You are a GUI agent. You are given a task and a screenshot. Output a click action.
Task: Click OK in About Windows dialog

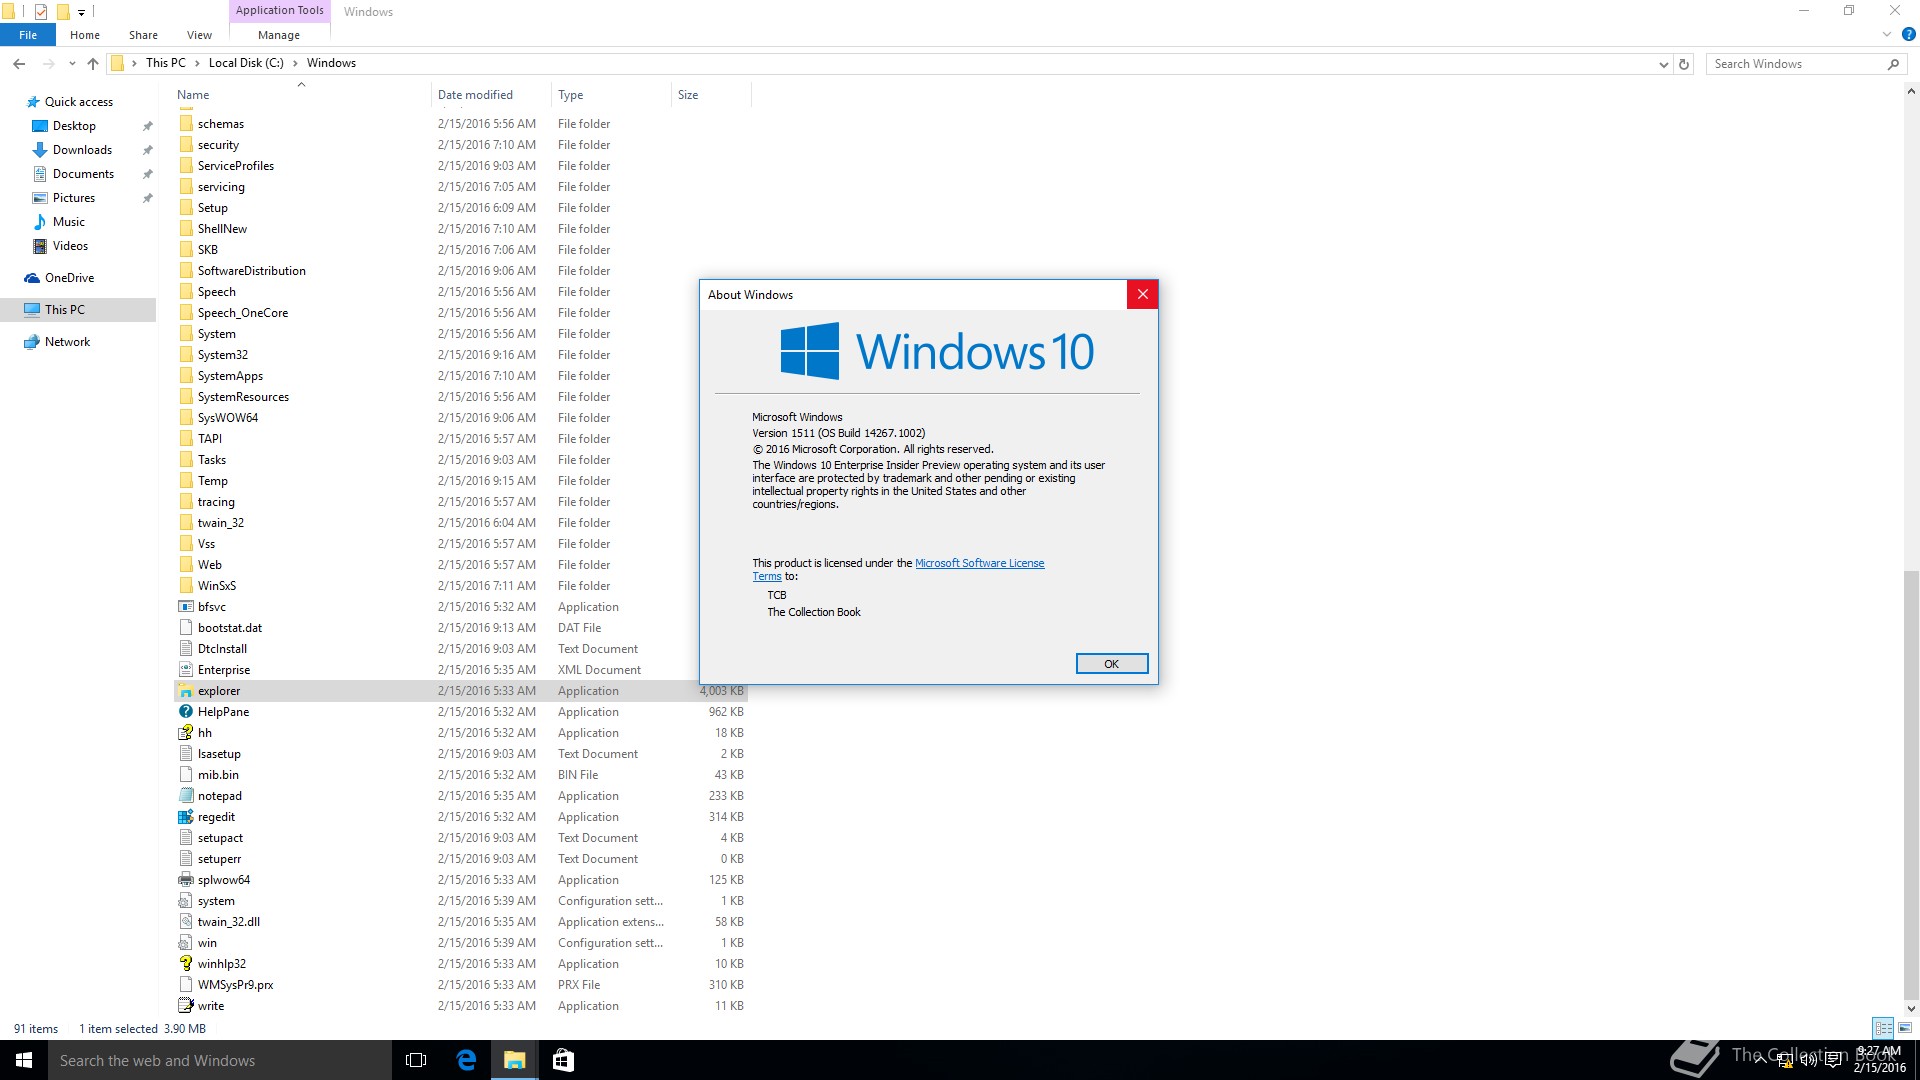tap(1112, 664)
